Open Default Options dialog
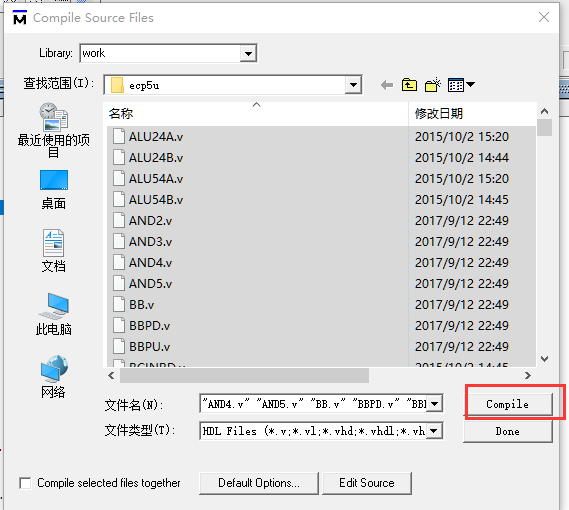 [x=259, y=483]
